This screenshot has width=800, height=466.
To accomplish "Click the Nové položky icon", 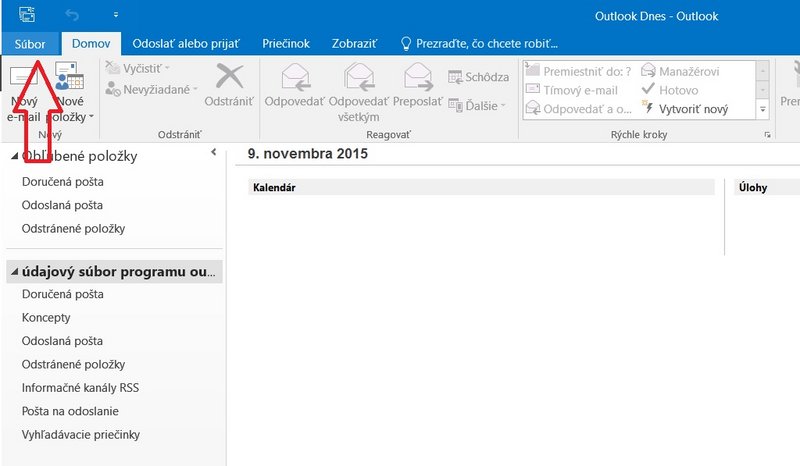I will point(69,76).
